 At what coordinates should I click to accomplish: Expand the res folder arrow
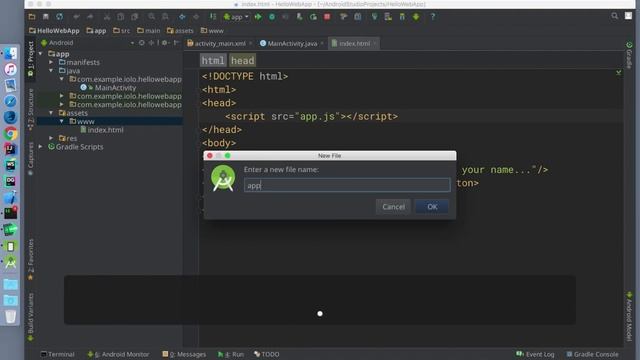(51, 138)
